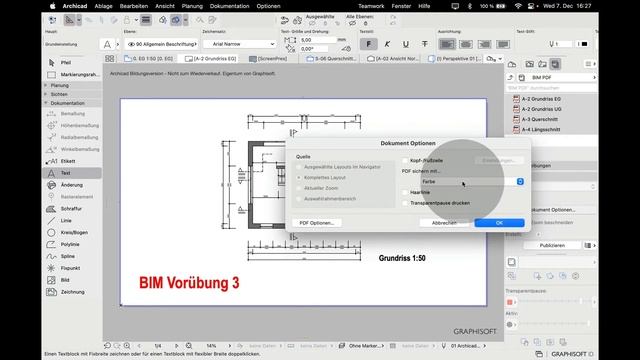The height and width of the screenshot is (360, 640).
Task: Select Aktueller Zoom radio option
Action: pyautogui.click(x=299, y=188)
